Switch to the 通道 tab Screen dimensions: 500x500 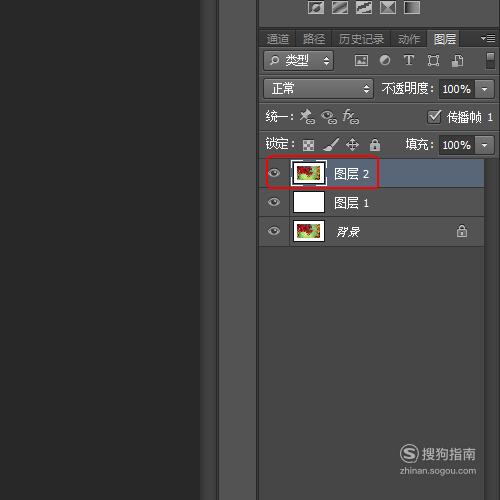pos(278,39)
